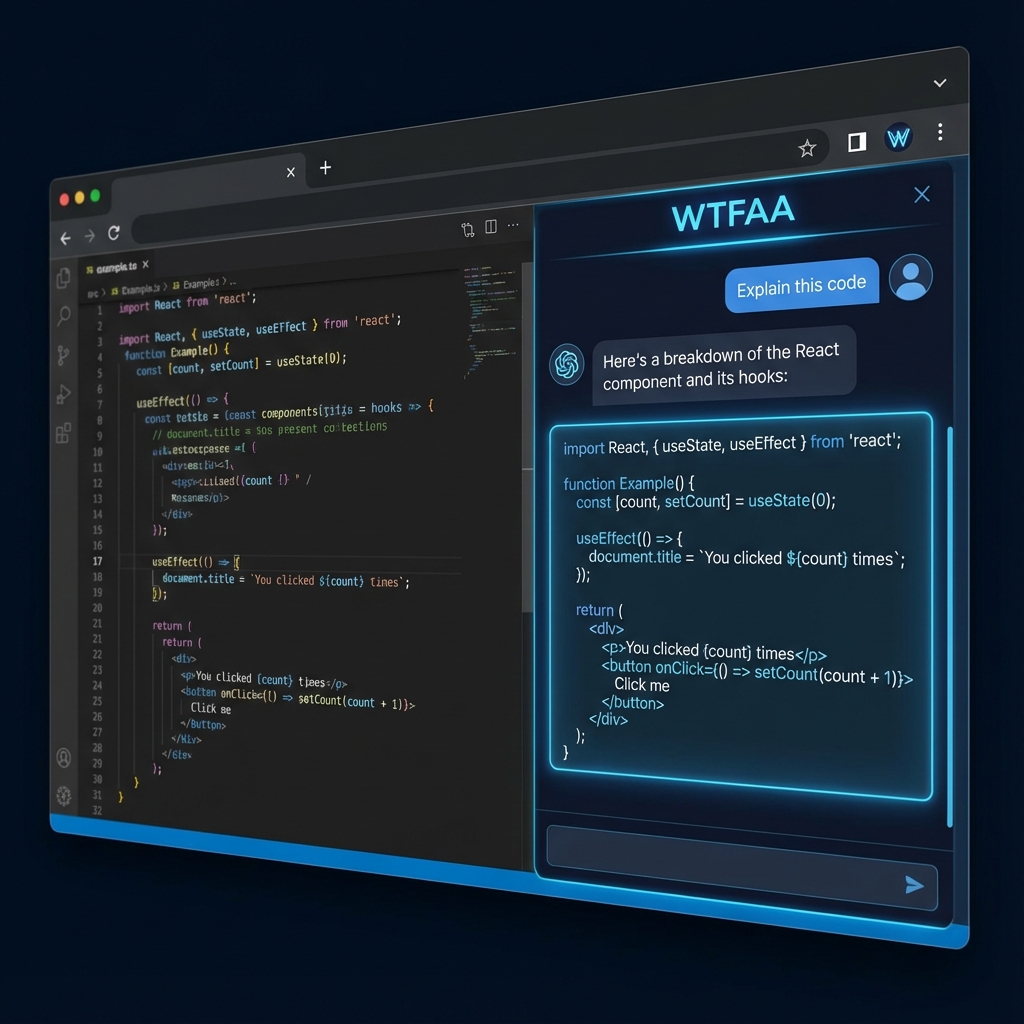Toggle split editor layout icon
The height and width of the screenshot is (1024, 1024).
(490, 227)
